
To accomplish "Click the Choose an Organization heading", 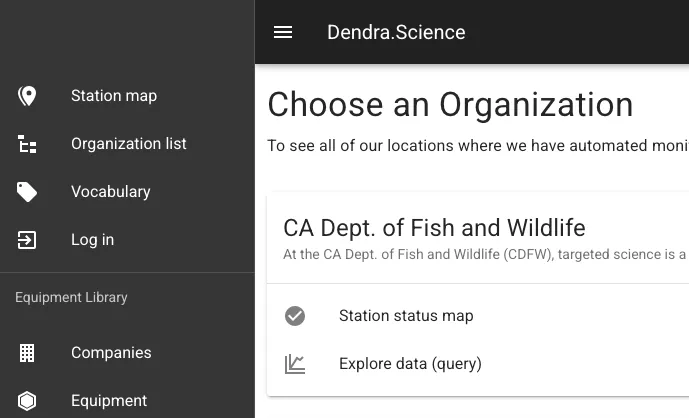I will point(450,105).
